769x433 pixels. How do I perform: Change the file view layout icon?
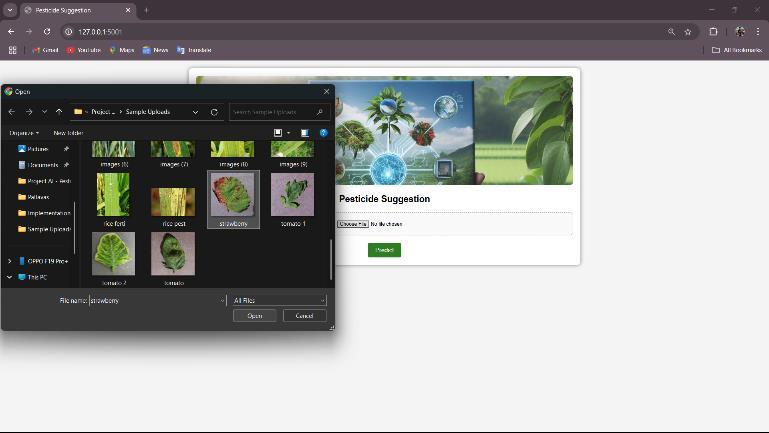tap(278, 133)
